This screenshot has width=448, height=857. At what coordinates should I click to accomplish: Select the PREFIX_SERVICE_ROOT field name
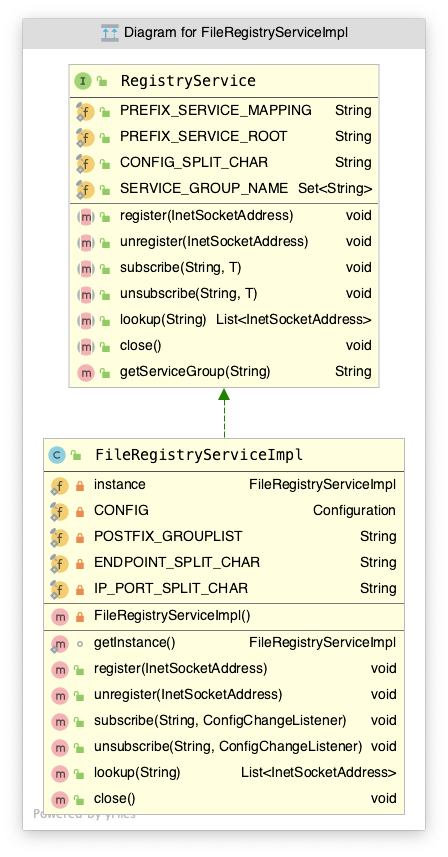pos(203,137)
